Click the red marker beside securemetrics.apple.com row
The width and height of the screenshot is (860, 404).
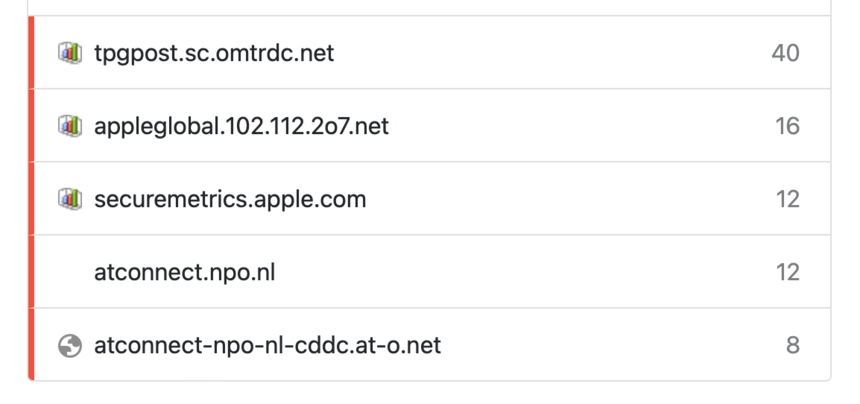coord(31,198)
